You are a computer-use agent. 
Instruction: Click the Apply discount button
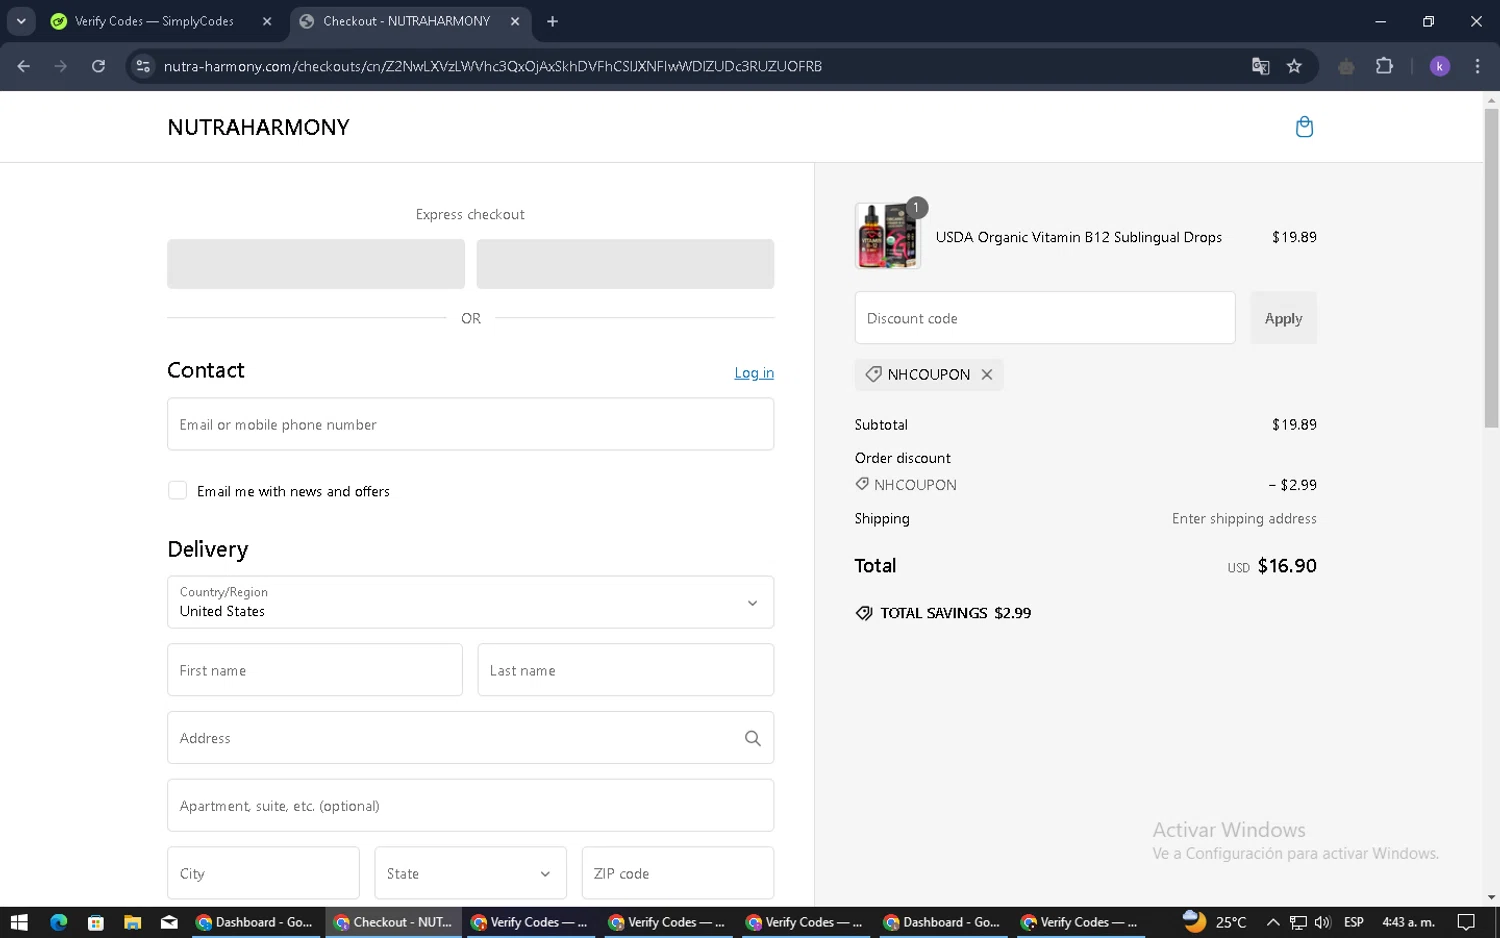coord(1283,318)
